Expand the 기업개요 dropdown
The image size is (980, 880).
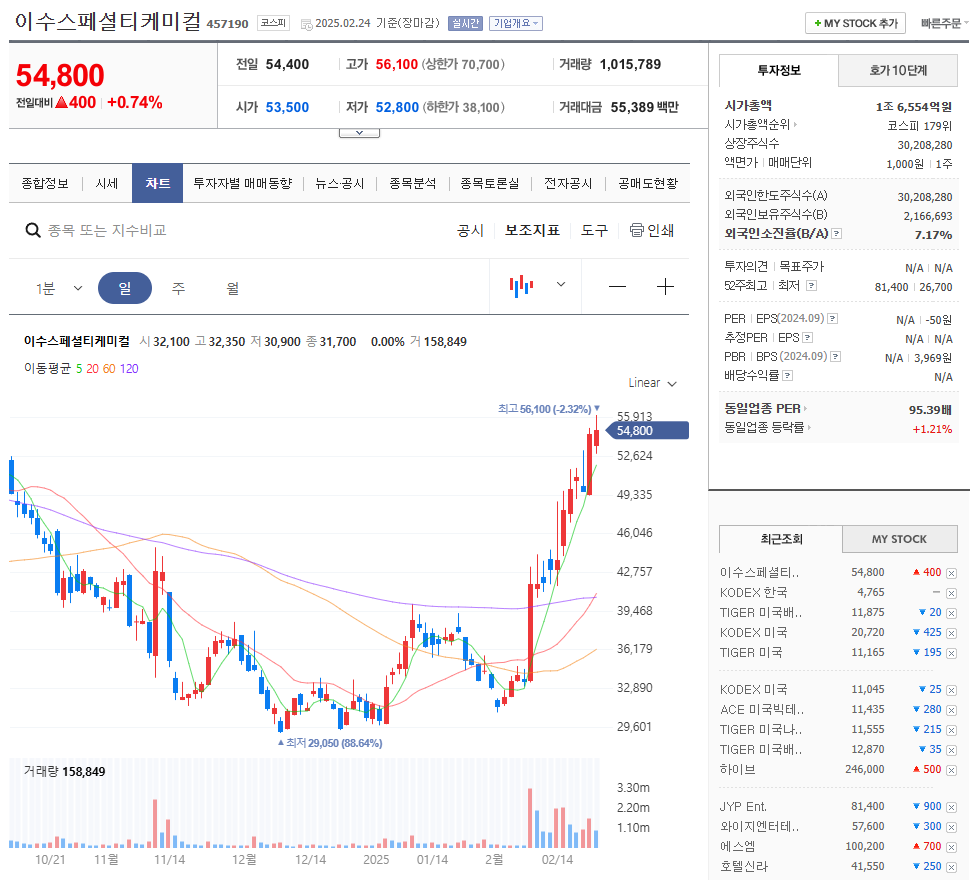click(x=515, y=22)
